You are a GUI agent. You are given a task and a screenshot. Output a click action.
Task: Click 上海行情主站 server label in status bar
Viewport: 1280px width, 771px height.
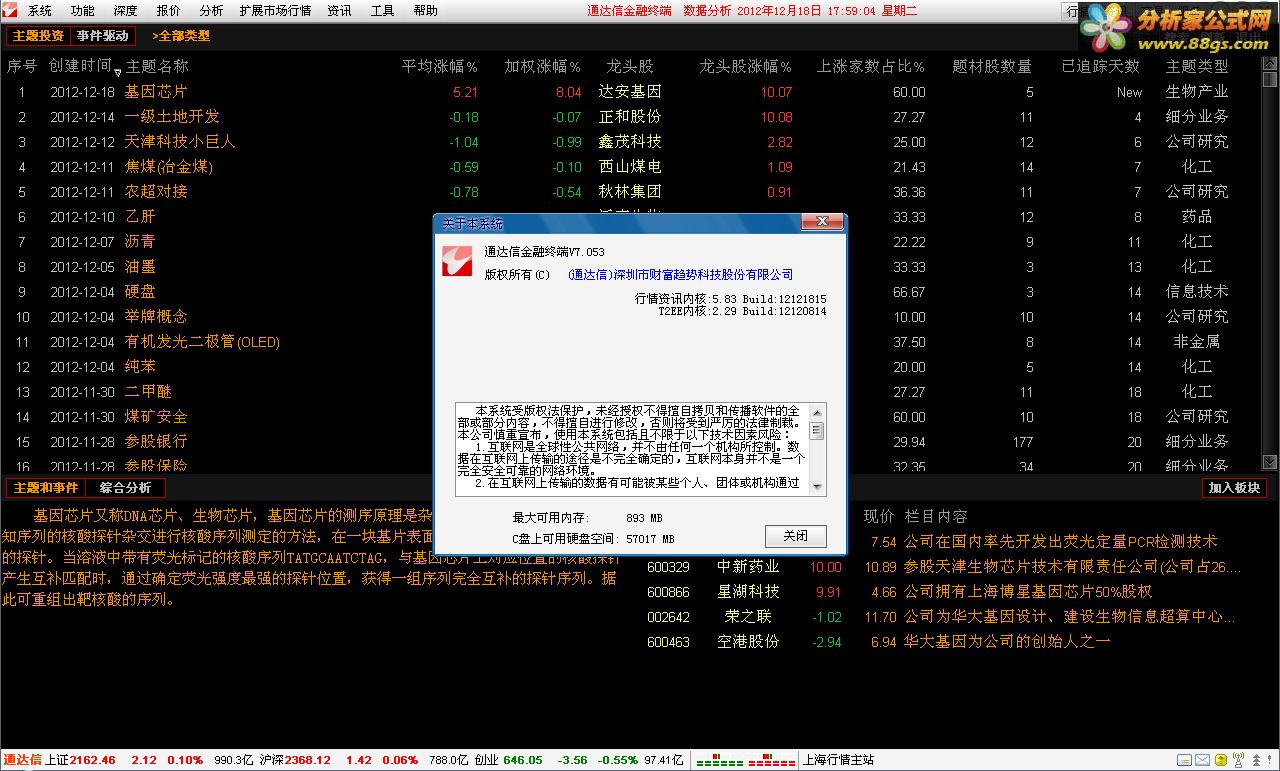pos(839,760)
